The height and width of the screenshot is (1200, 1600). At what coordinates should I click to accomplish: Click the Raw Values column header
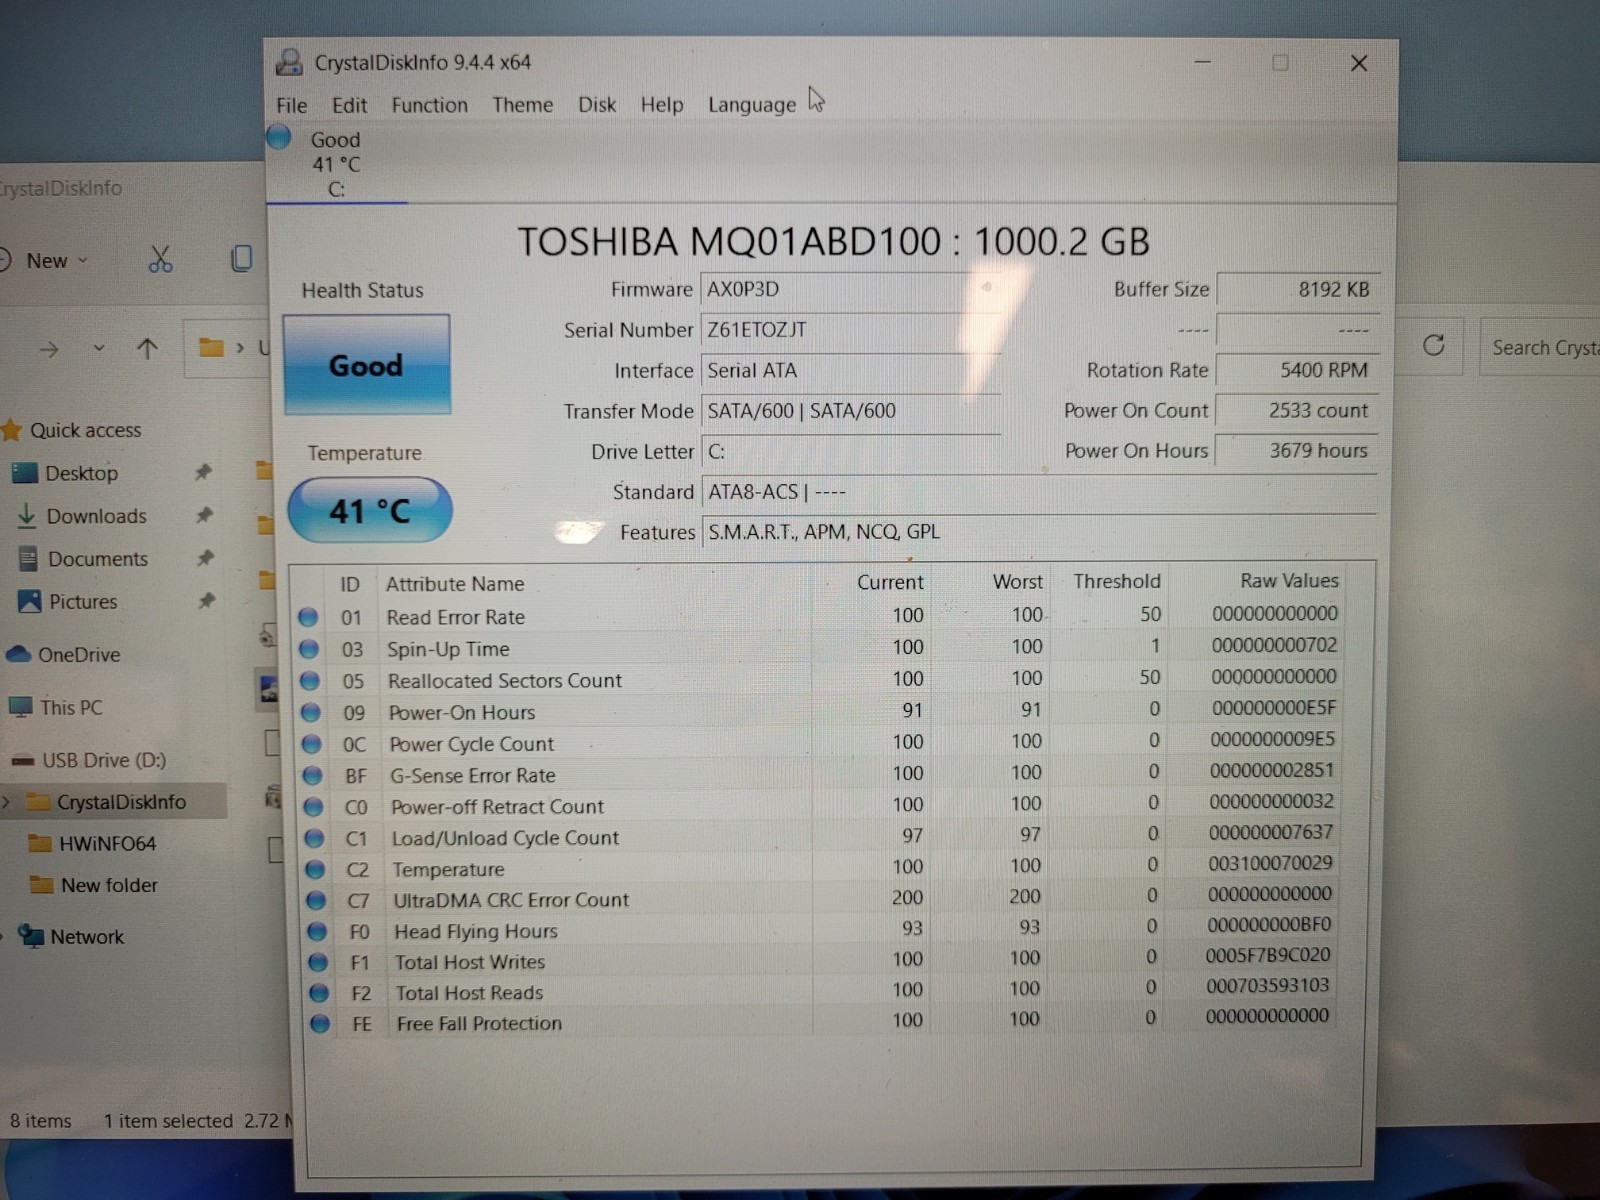click(x=1289, y=581)
